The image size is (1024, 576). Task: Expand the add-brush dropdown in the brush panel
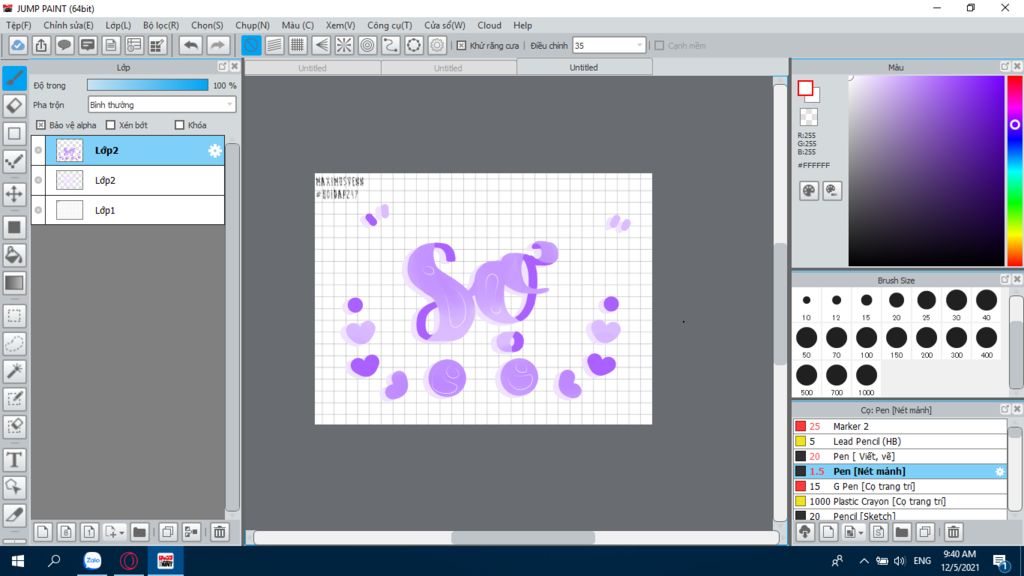coord(861,533)
